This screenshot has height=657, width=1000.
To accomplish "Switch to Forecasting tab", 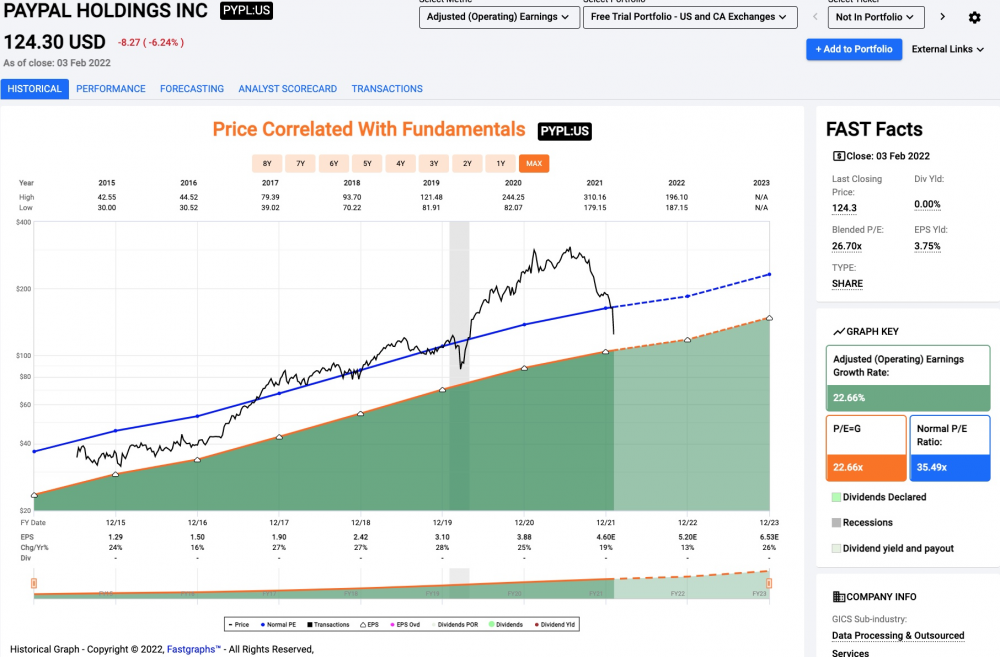I will tap(192, 89).
